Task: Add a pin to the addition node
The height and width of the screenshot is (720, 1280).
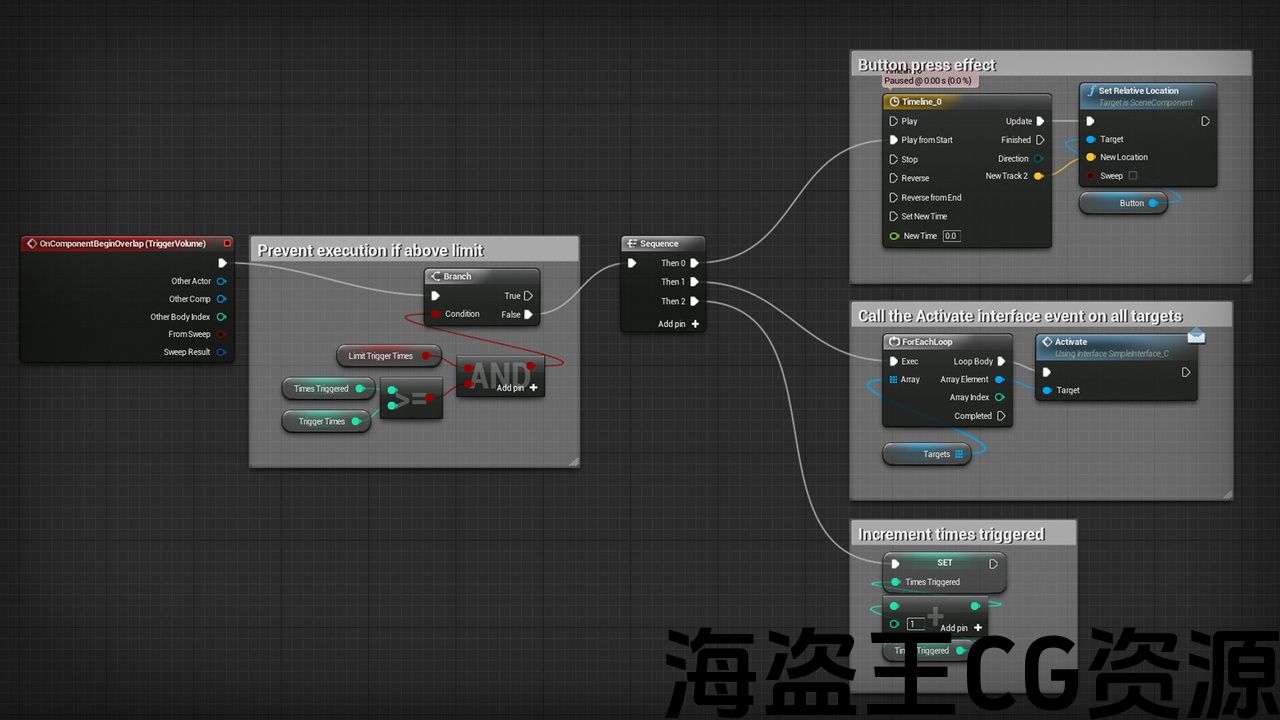Action: [977, 628]
